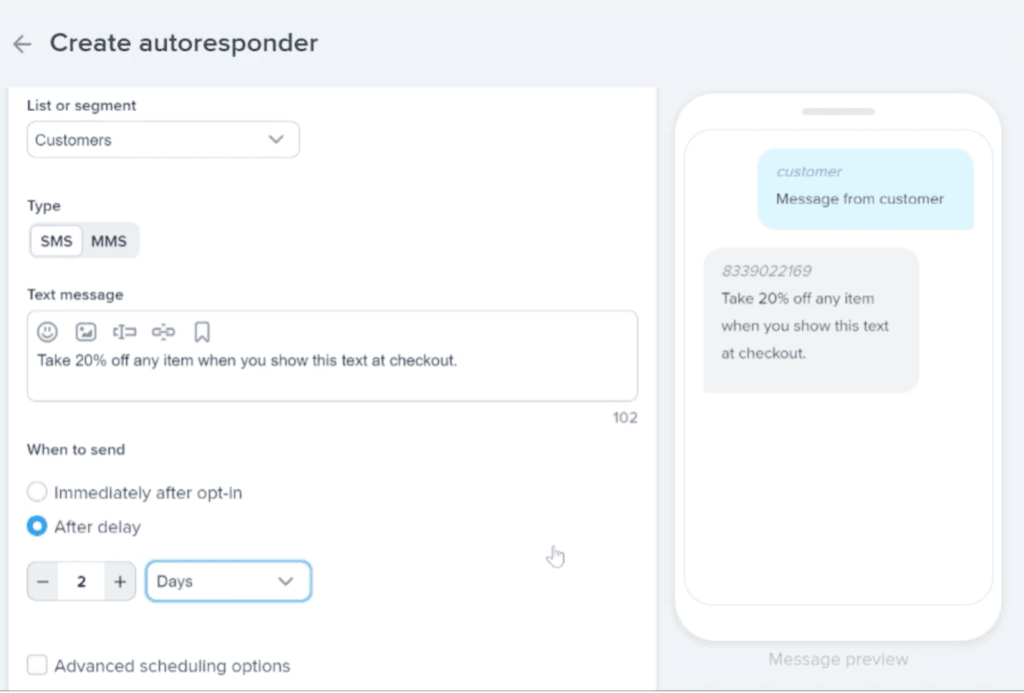Decrease delay with the minus button

pos(43,582)
